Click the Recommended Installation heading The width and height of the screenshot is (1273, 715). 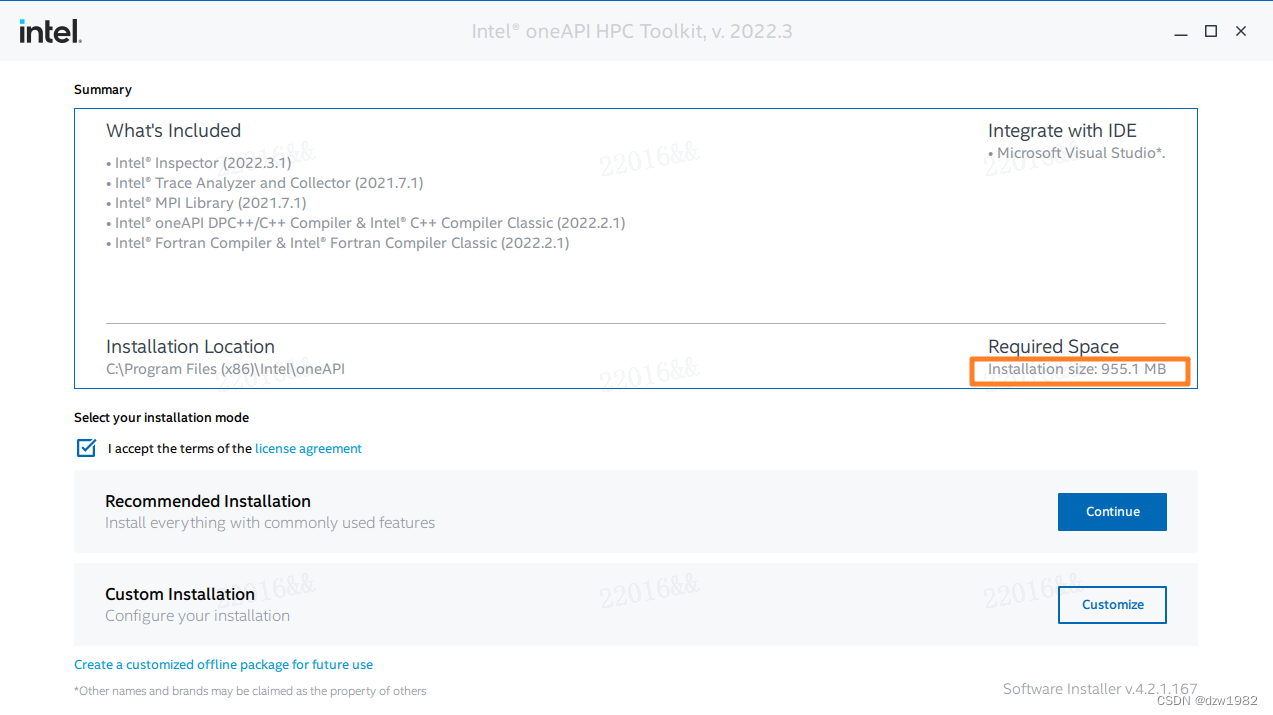coord(208,501)
